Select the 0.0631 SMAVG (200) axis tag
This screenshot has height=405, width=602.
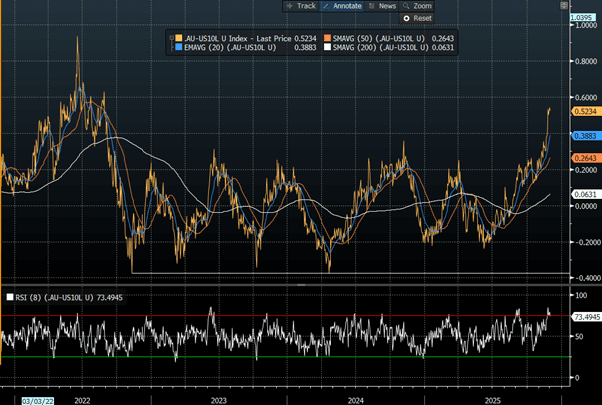pos(583,194)
